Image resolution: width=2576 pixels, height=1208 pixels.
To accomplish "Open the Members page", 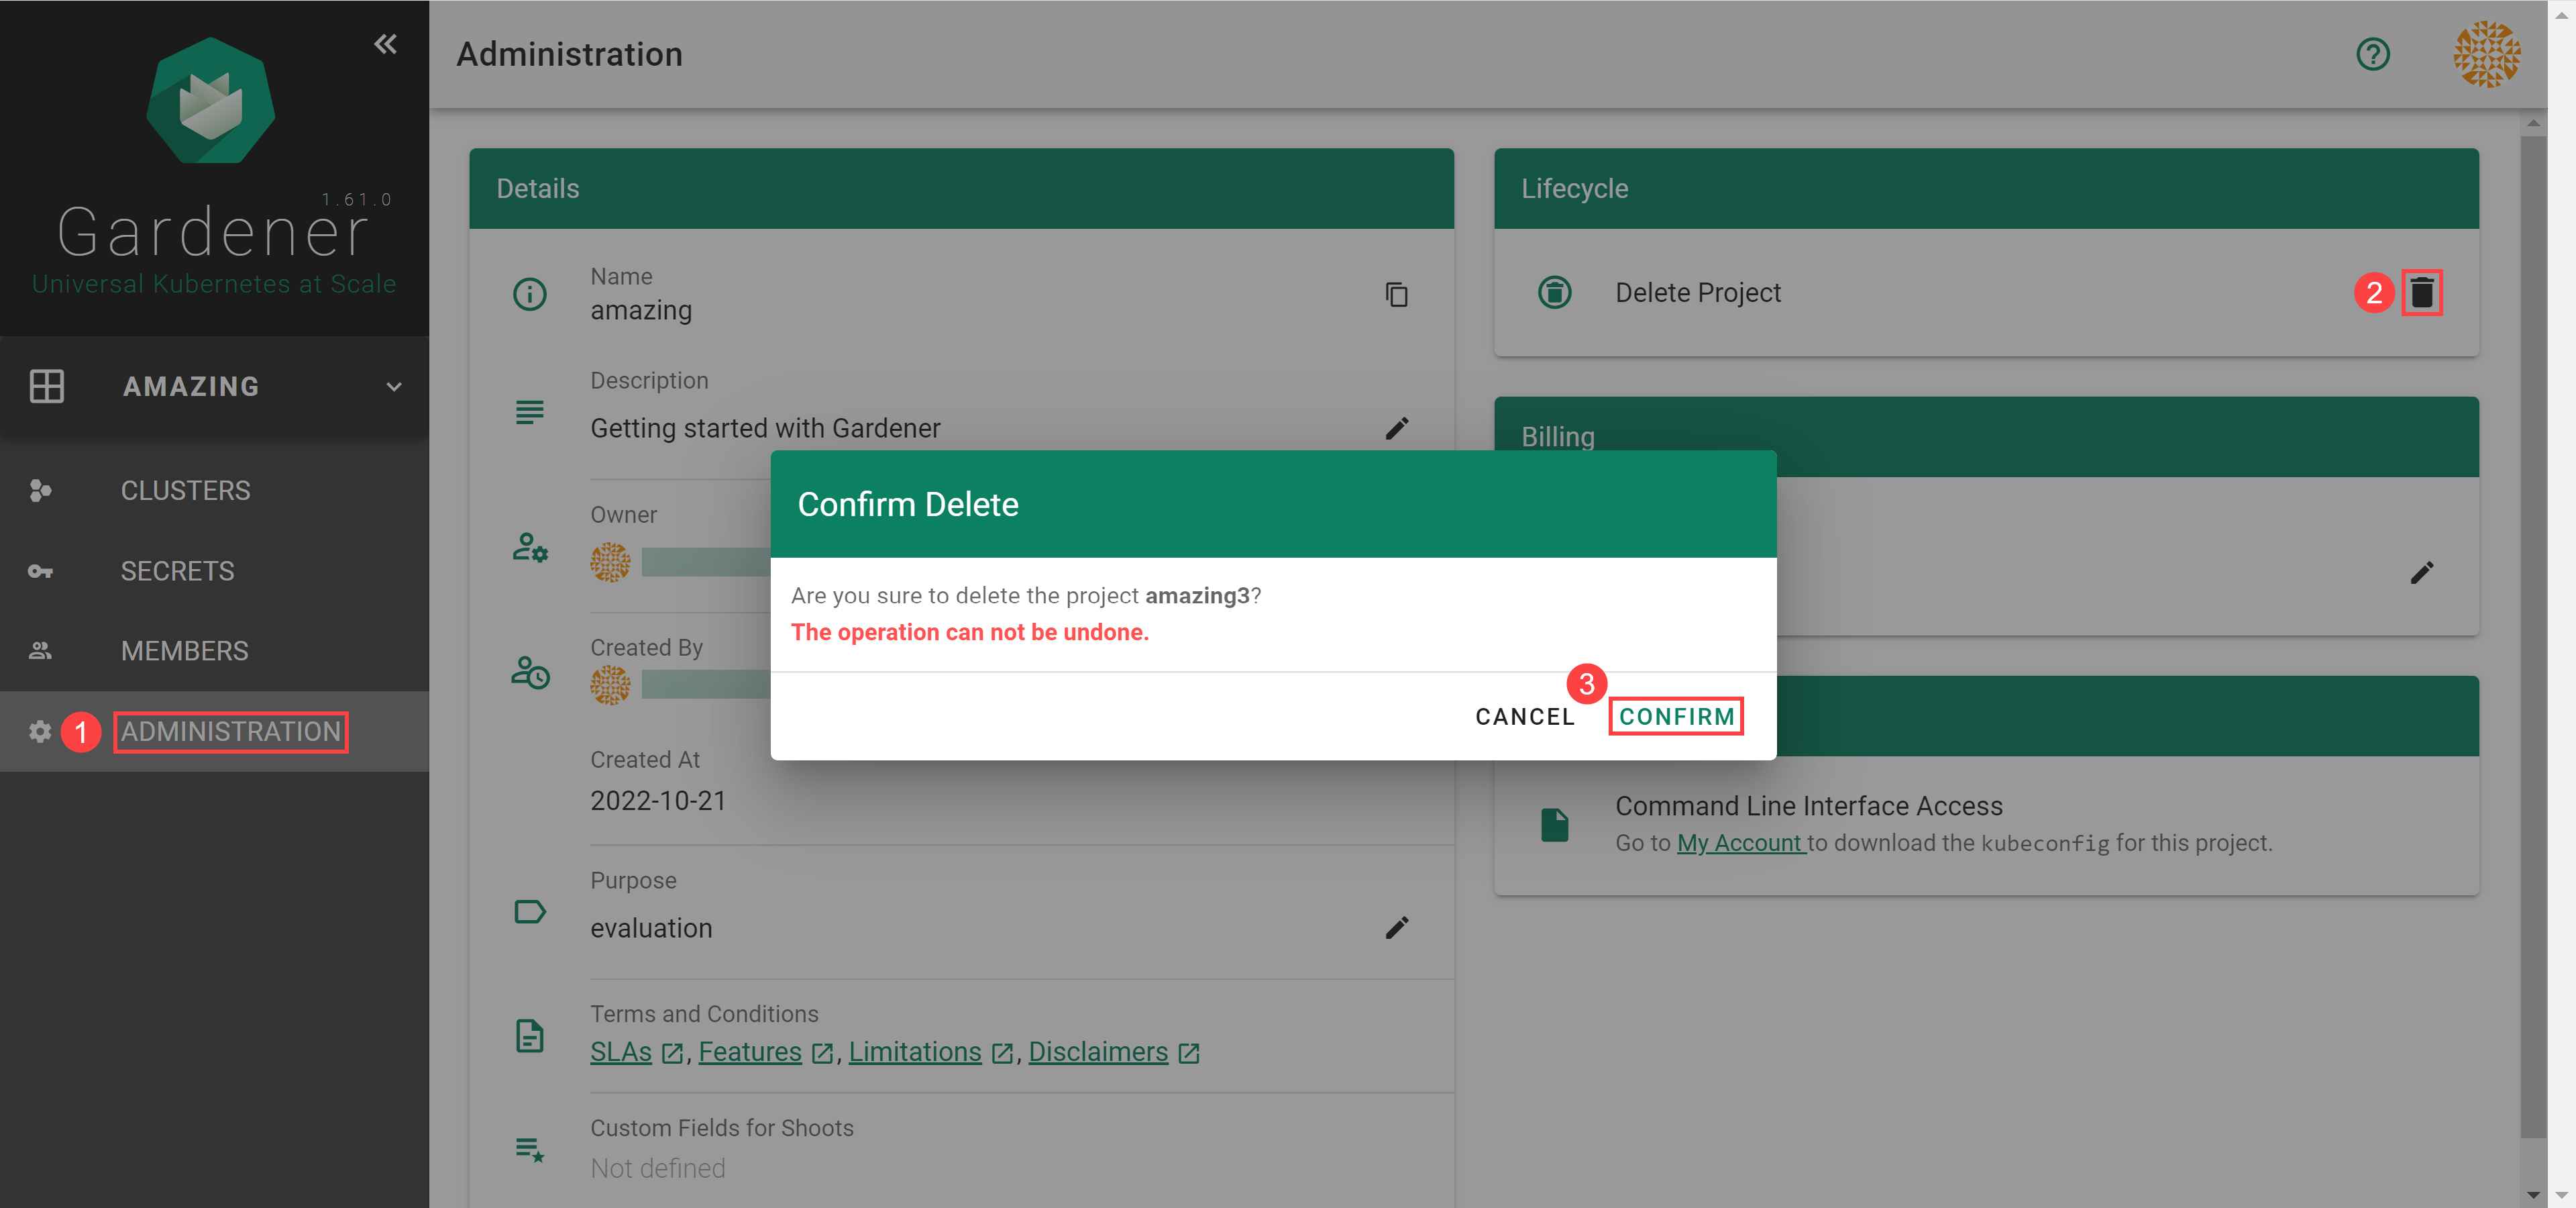I will (x=184, y=651).
